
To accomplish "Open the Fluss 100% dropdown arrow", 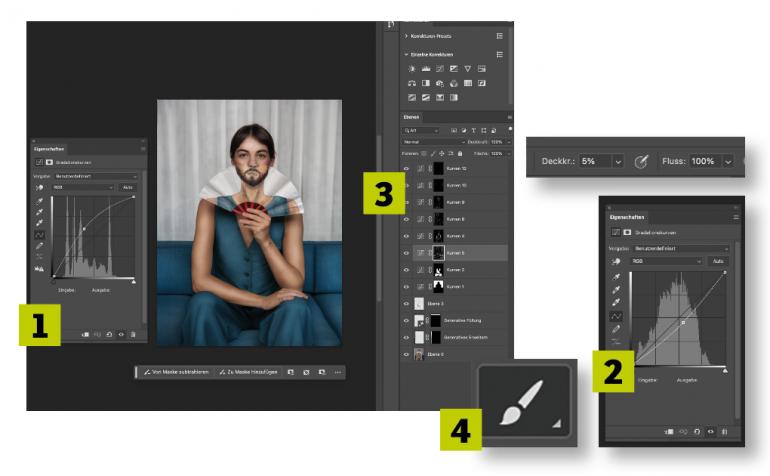I will (x=728, y=161).
